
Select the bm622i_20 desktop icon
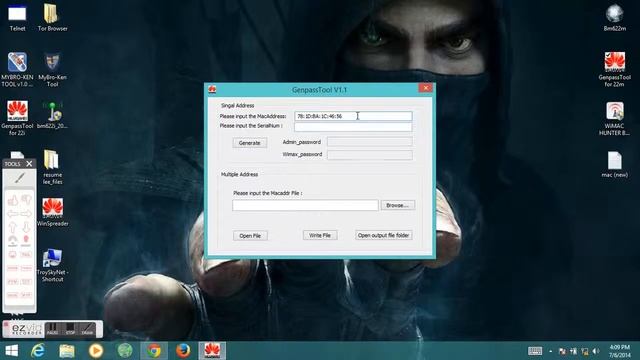coord(52,115)
